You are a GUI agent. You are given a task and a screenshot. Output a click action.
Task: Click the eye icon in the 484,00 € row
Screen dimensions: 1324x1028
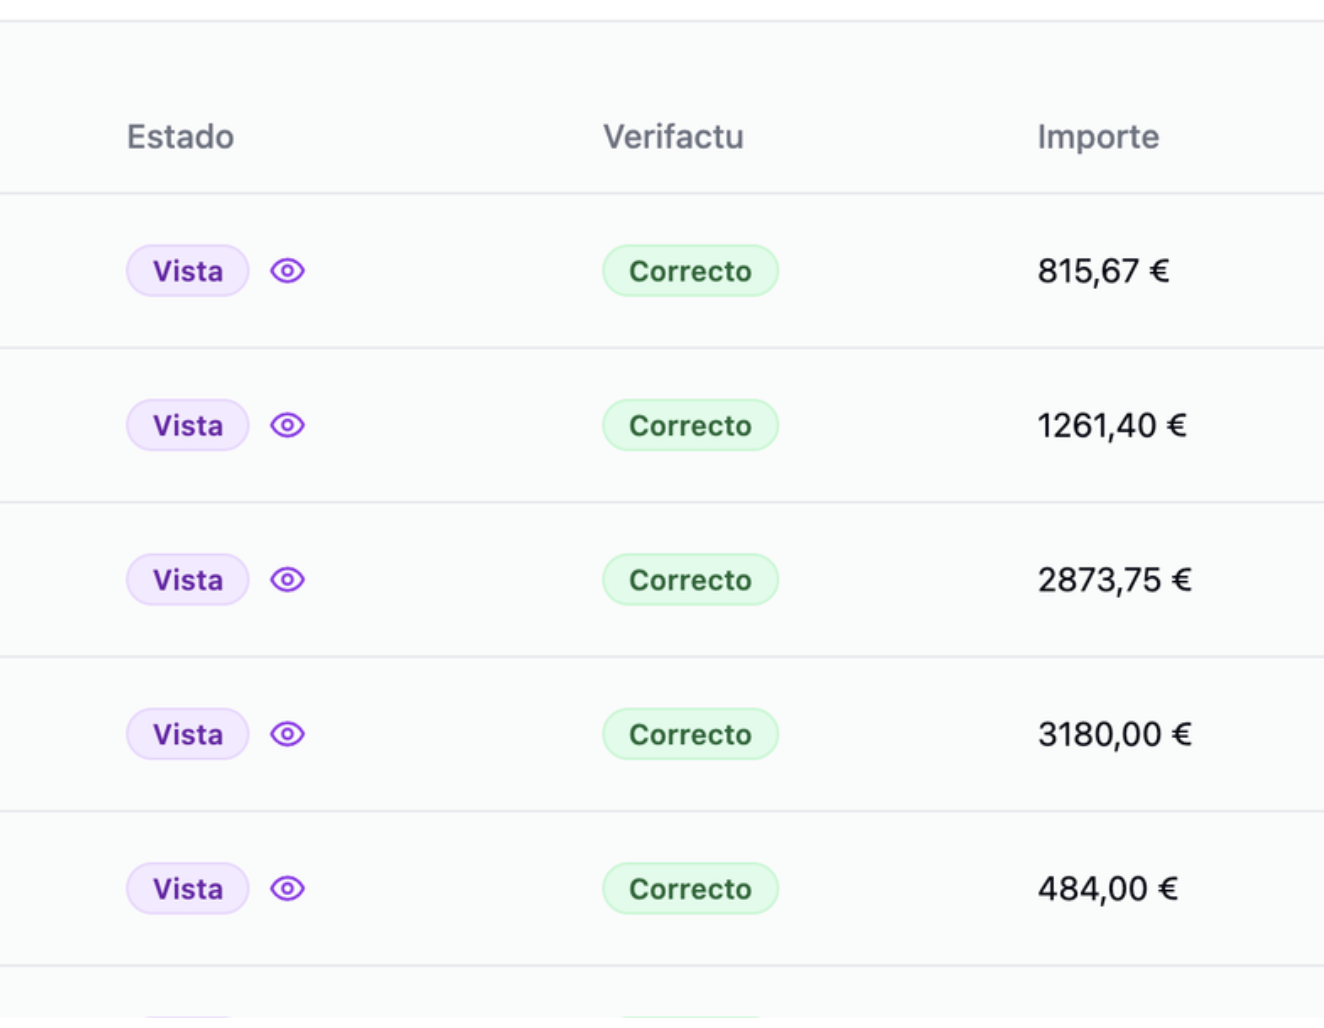coord(287,888)
